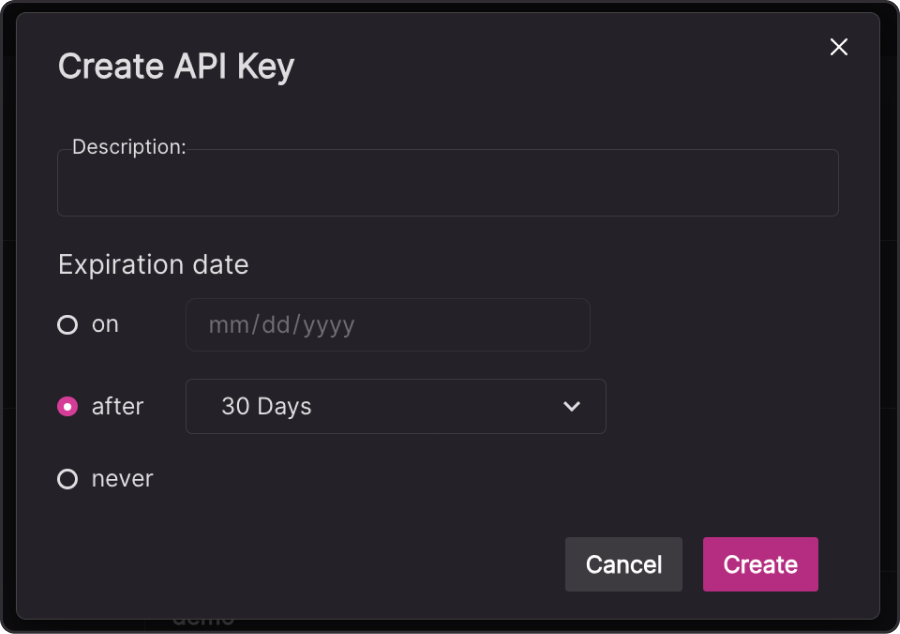The width and height of the screenshot is (900, 634).
Task: Click inside the Description text box
Action: pyautogui.click(x=447, y=182)
